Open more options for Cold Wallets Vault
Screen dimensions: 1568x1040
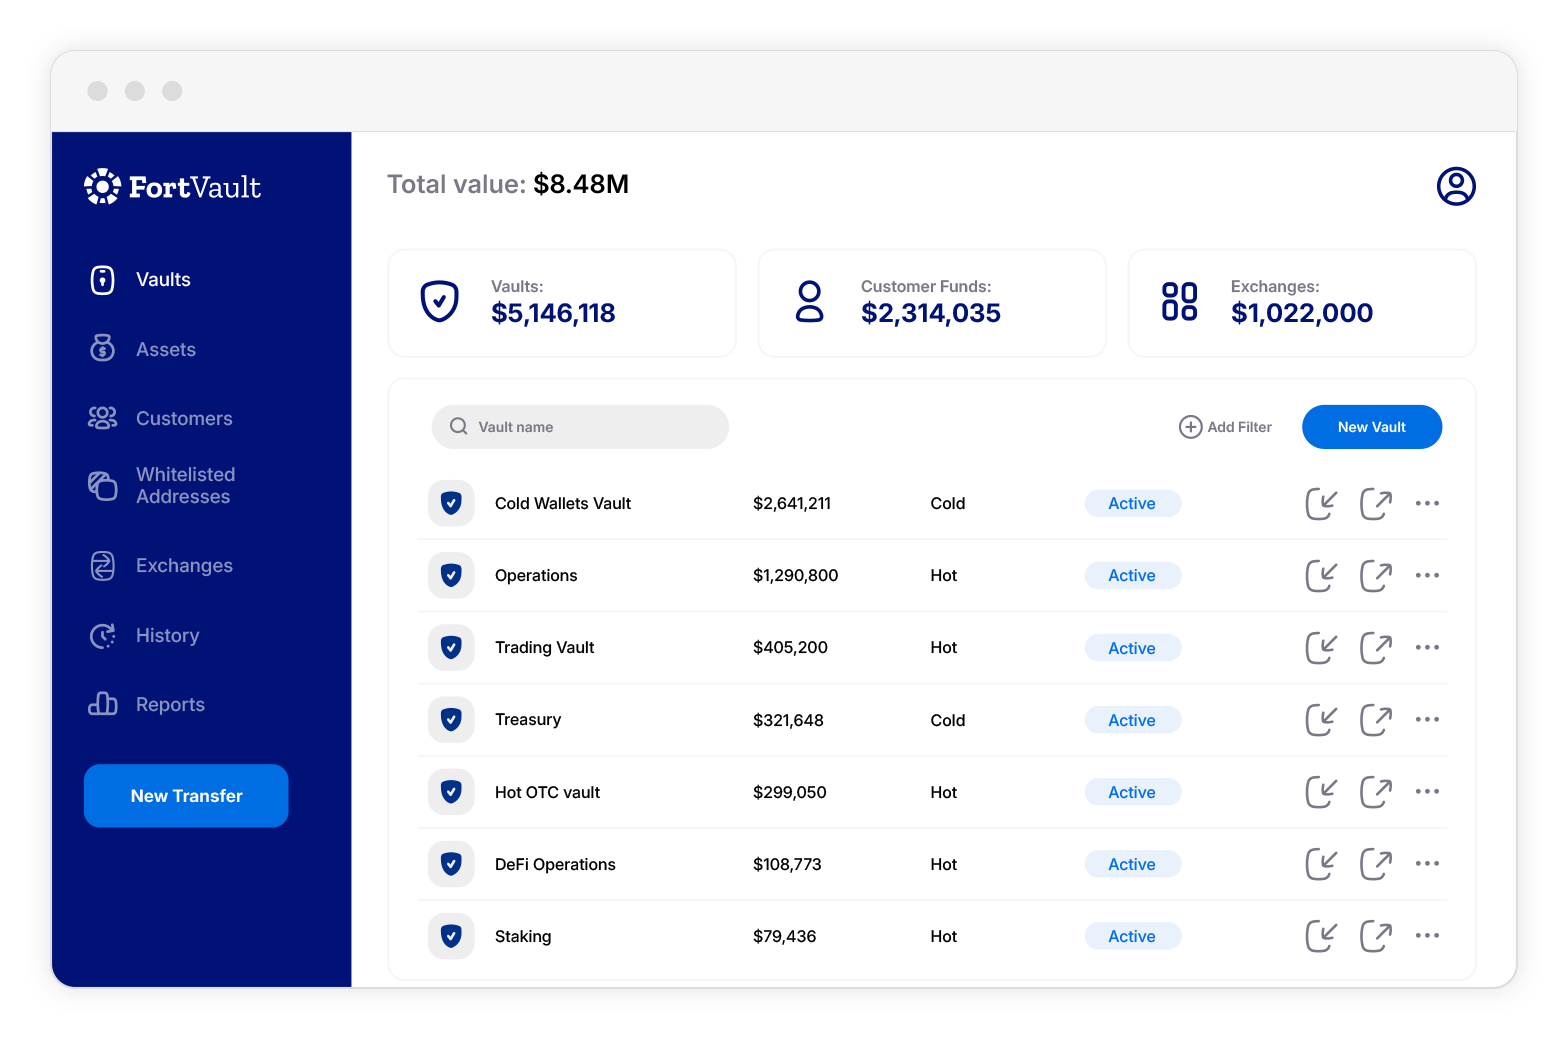1427,503
